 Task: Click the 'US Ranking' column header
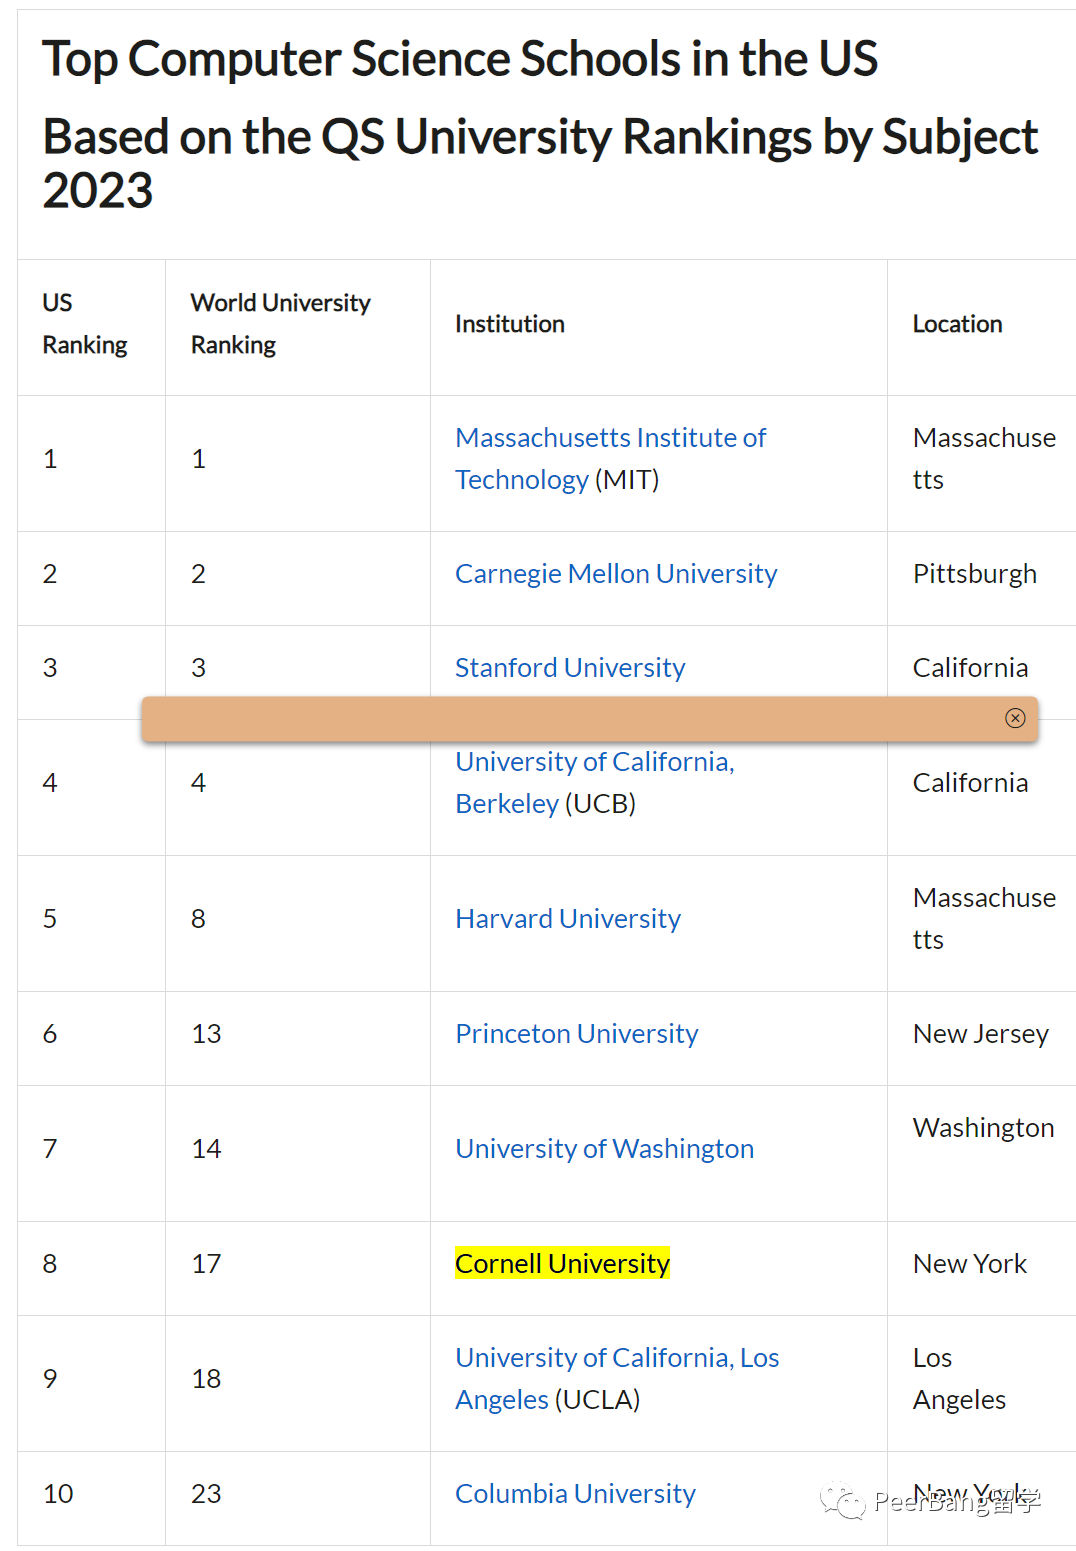click(85, 324)
